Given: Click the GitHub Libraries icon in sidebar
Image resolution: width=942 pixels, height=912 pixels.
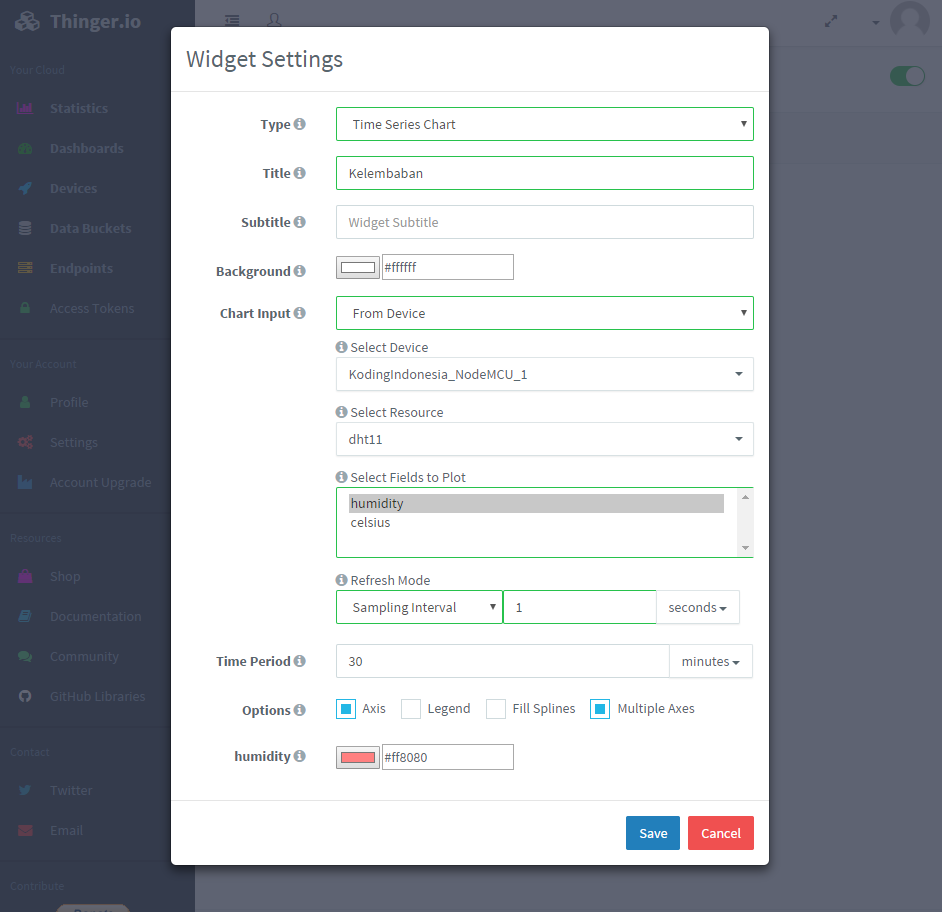Looking at the screenshot, I should [x=25, y=696].
